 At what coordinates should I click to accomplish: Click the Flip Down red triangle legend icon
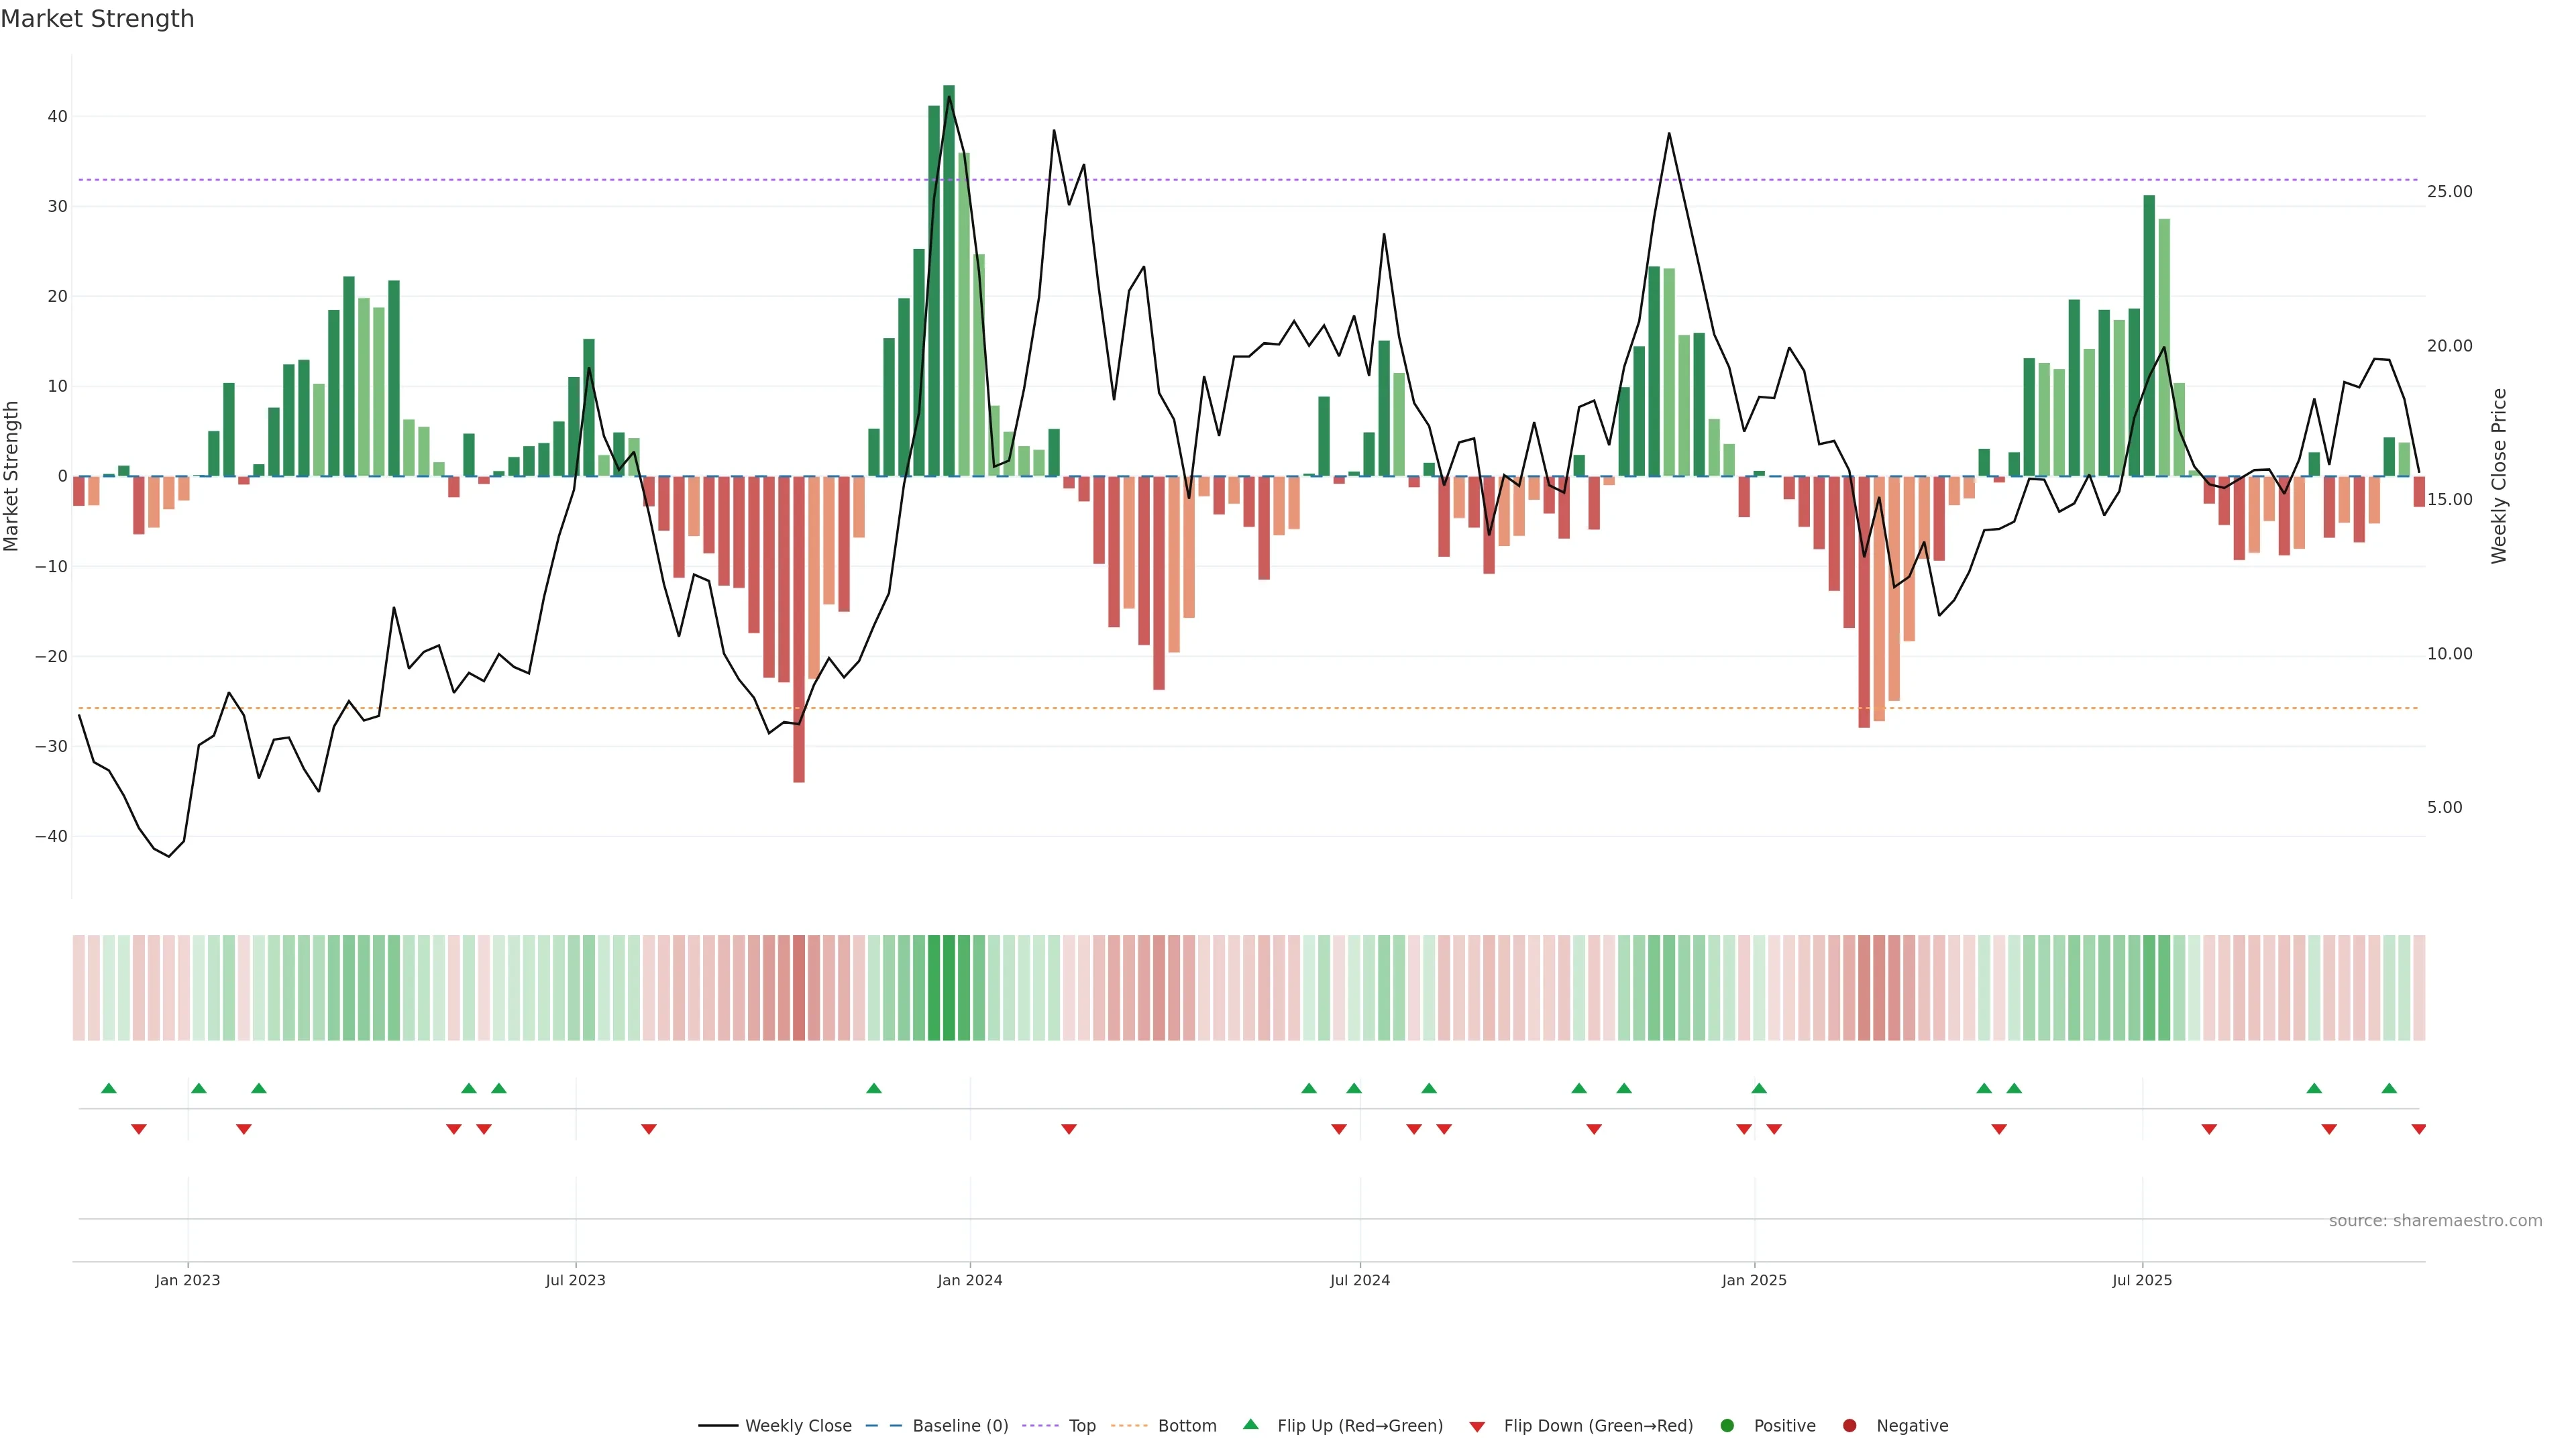coord(1477,1427)
